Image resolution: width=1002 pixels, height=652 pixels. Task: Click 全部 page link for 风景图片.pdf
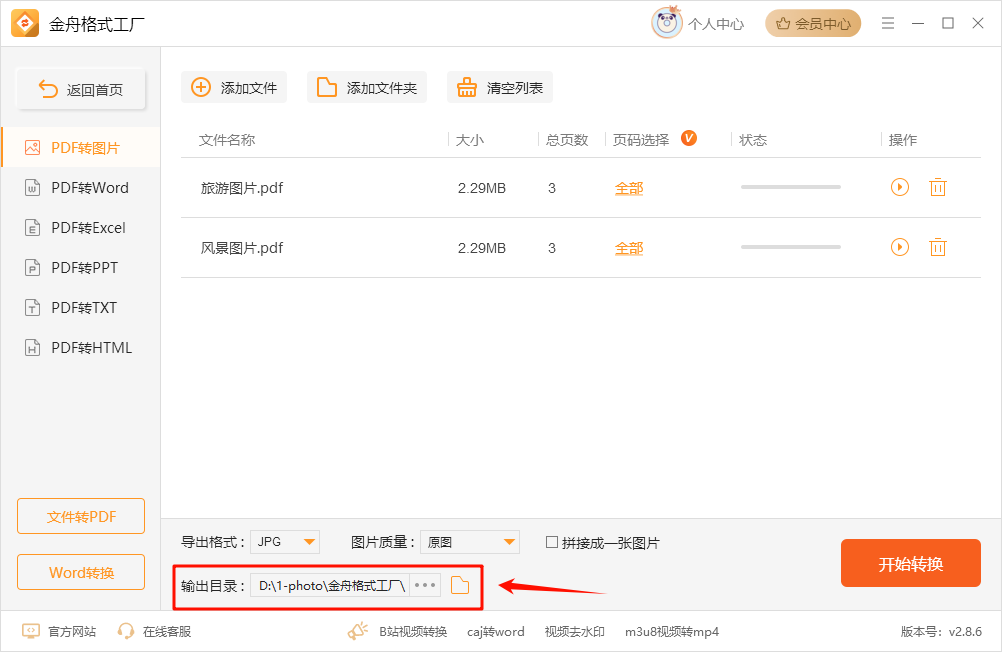[629, 248]
